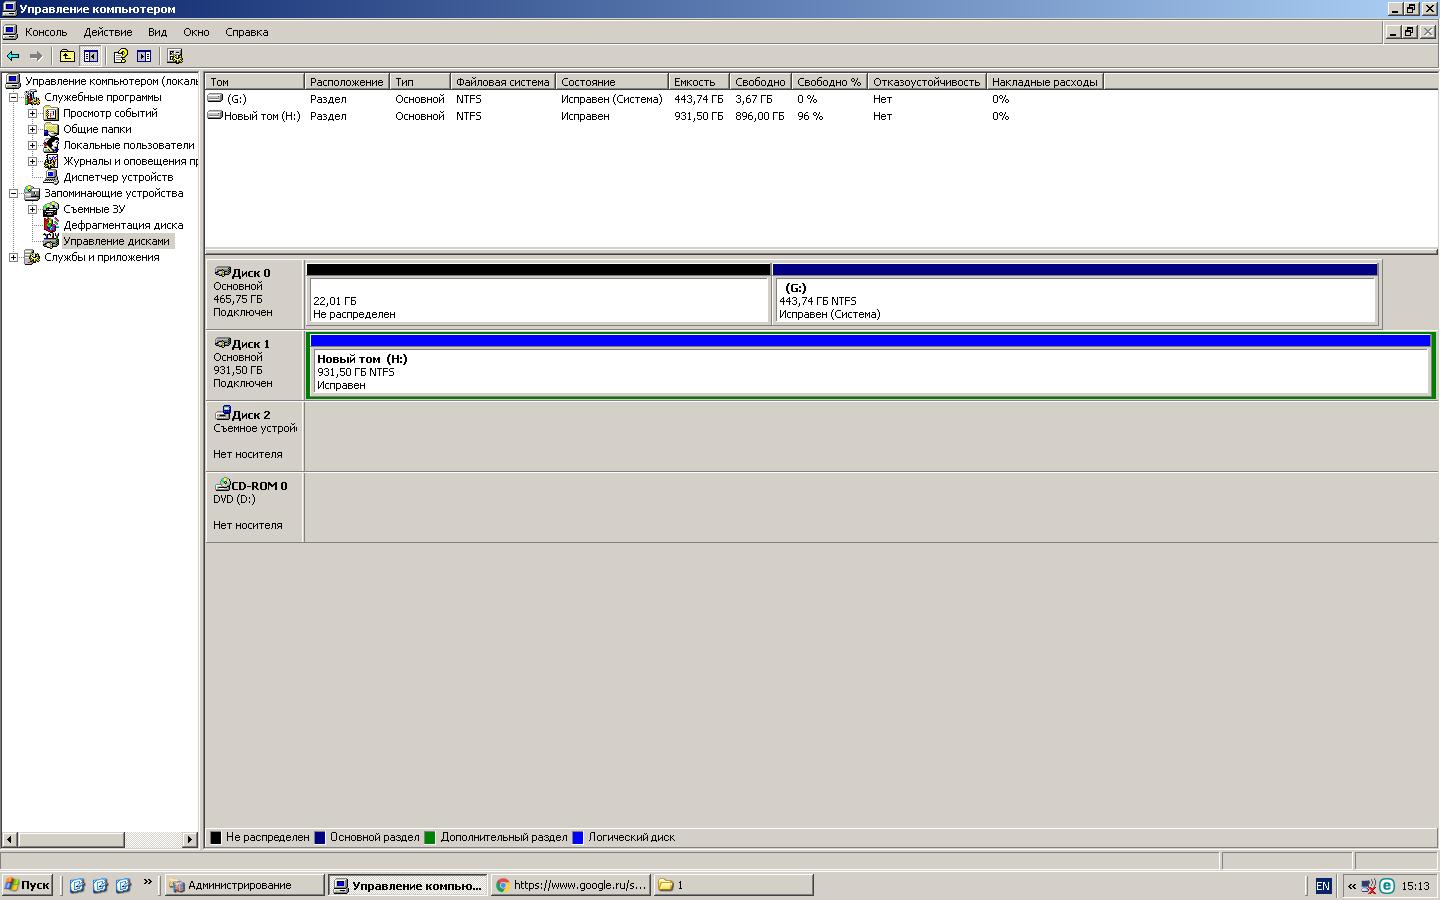Click the Основной раздел legend color swatch
This screenshot has width=1440, height=900.
pyautogui.click(x=319, y=838)
